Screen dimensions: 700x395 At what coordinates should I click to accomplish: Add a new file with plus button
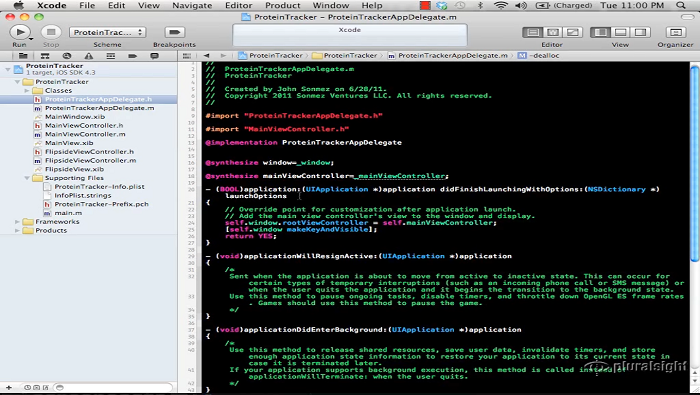click(x=9, y=387)
